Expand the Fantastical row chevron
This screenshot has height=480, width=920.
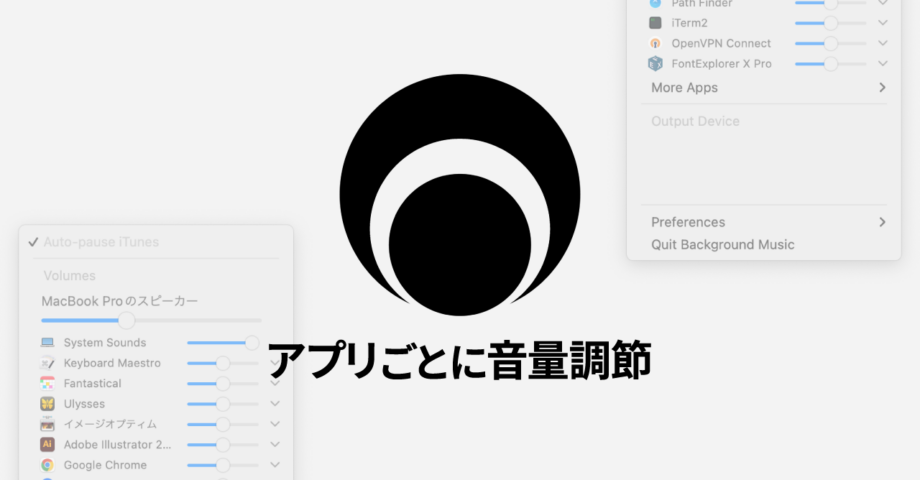coord(275,383)
